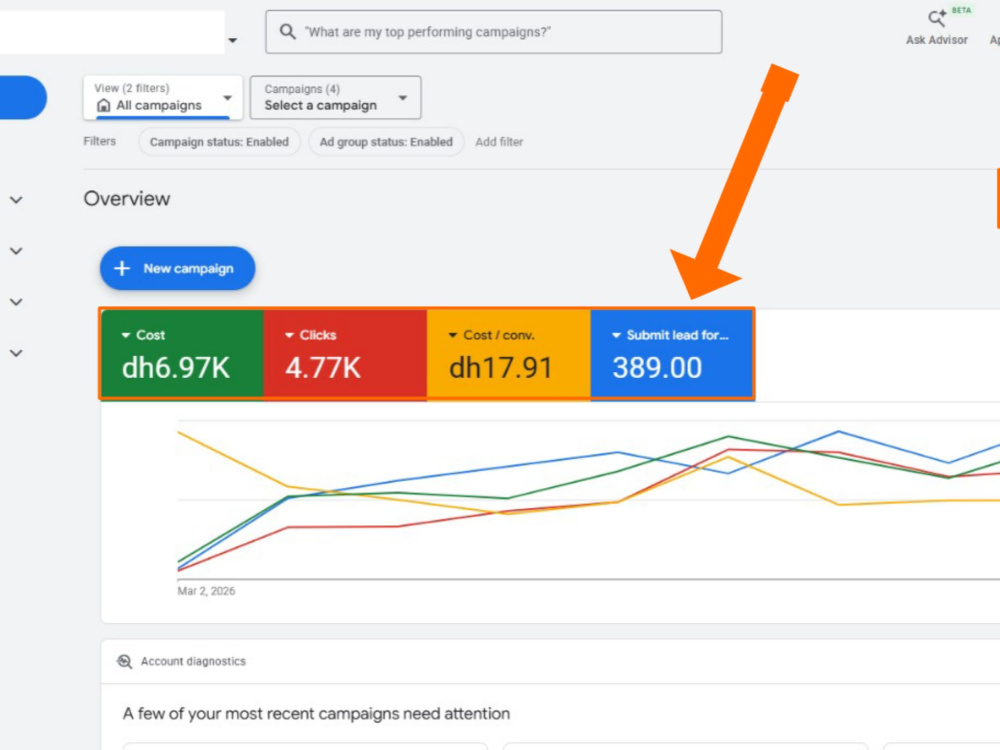Click the blue pill button in sidebar
Screen dimensions: 1000x750
pos(23,98)
